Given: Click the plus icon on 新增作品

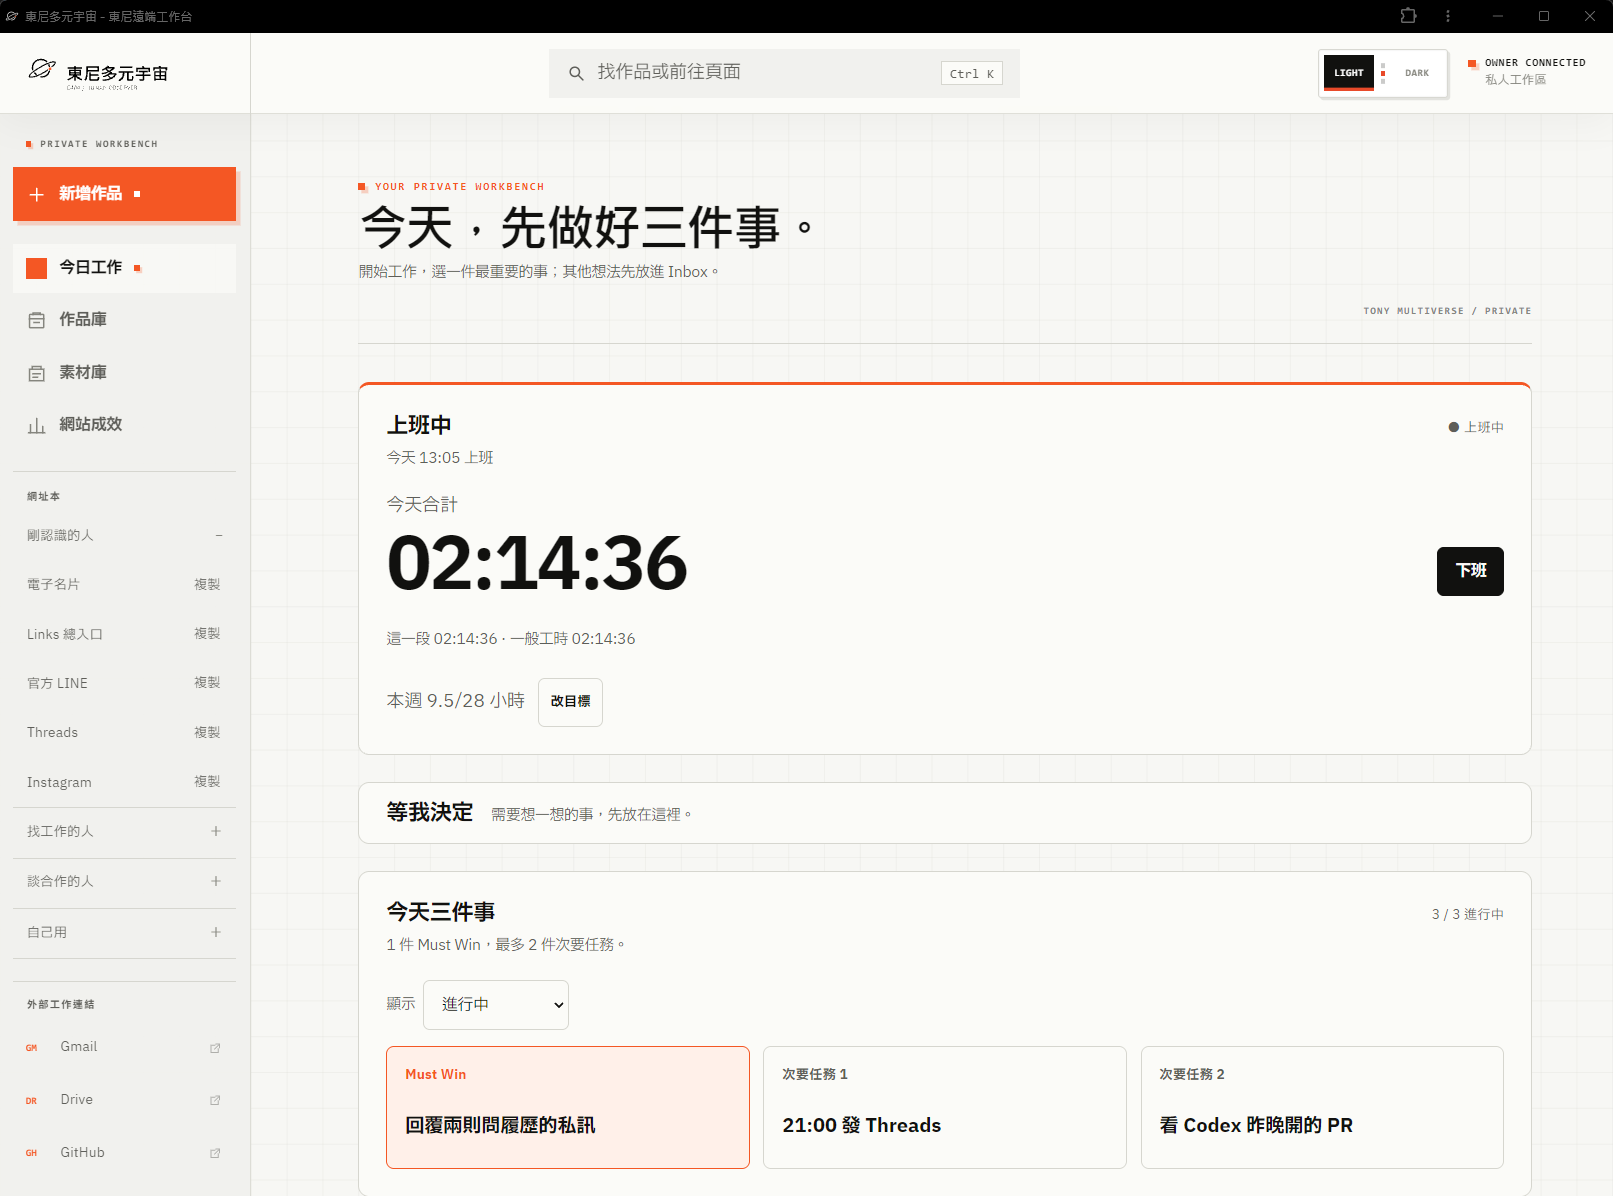Looking at the screenshot, I should click(x=37, y=194).
